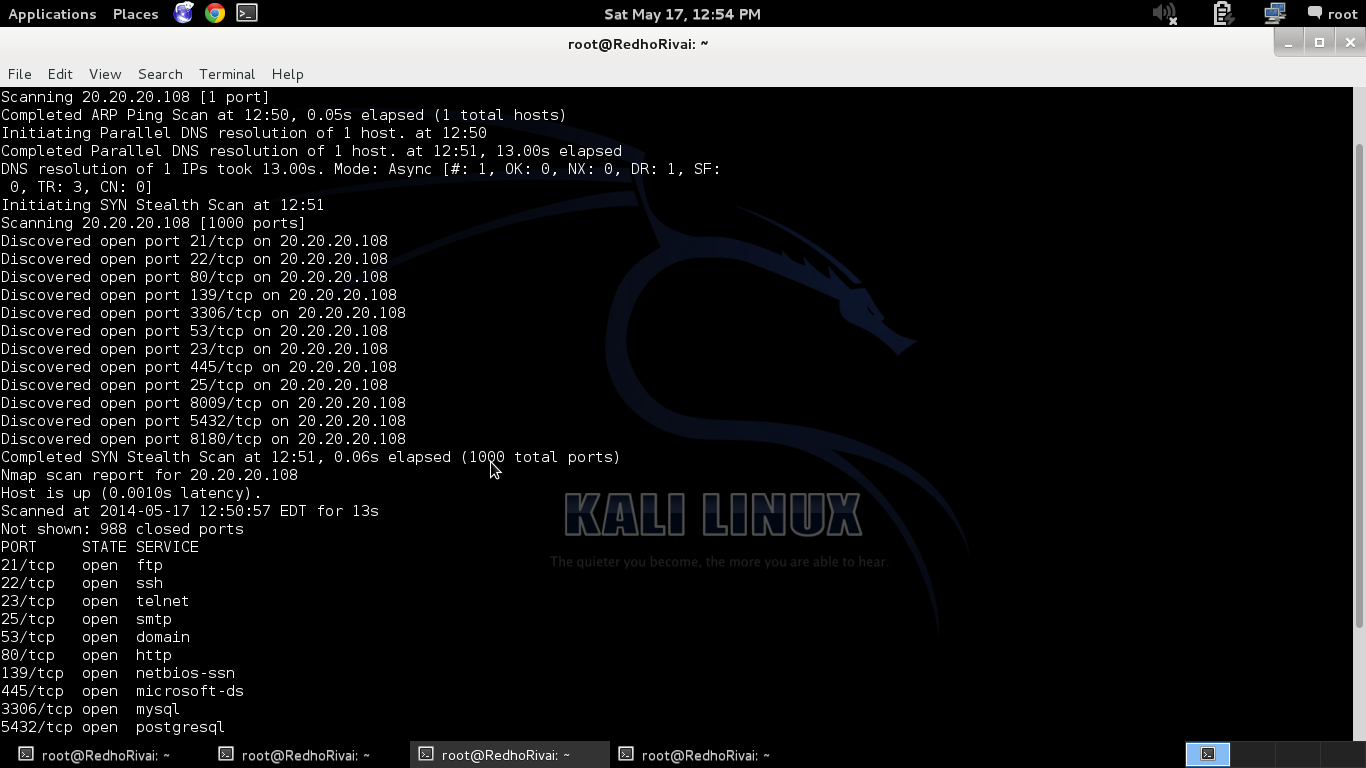Click the clock showing Sat May 17
Screen dimensions: 1366x768
point(682,14)
